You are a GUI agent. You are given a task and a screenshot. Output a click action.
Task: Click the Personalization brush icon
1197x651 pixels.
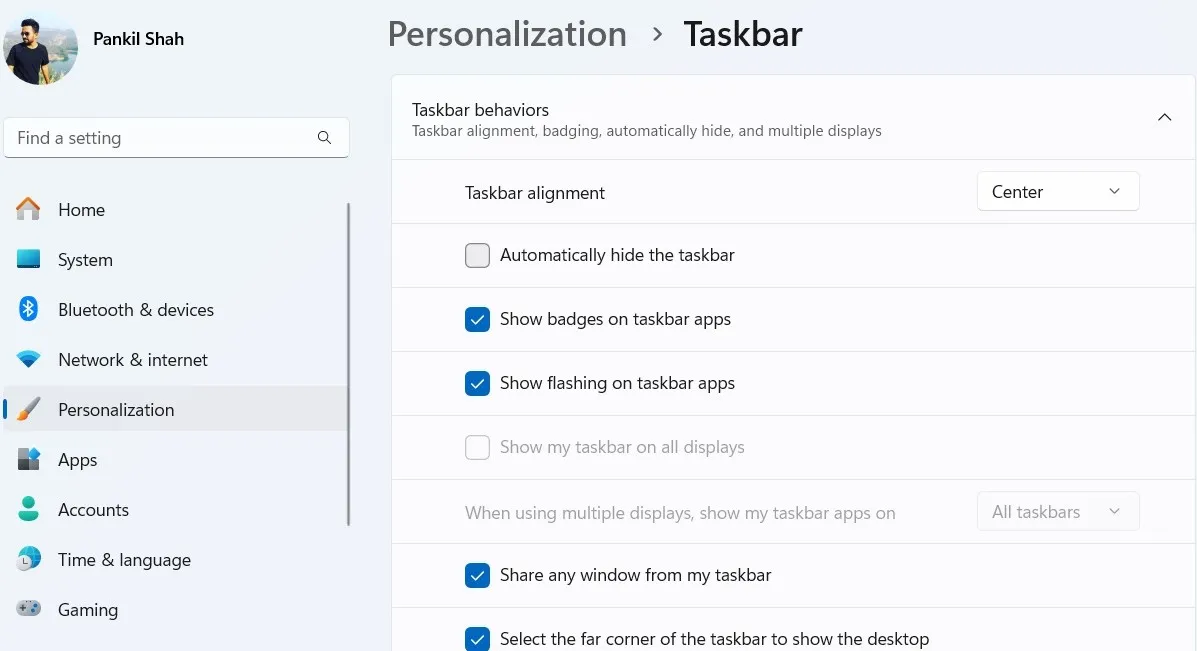[x=29, y=409]
